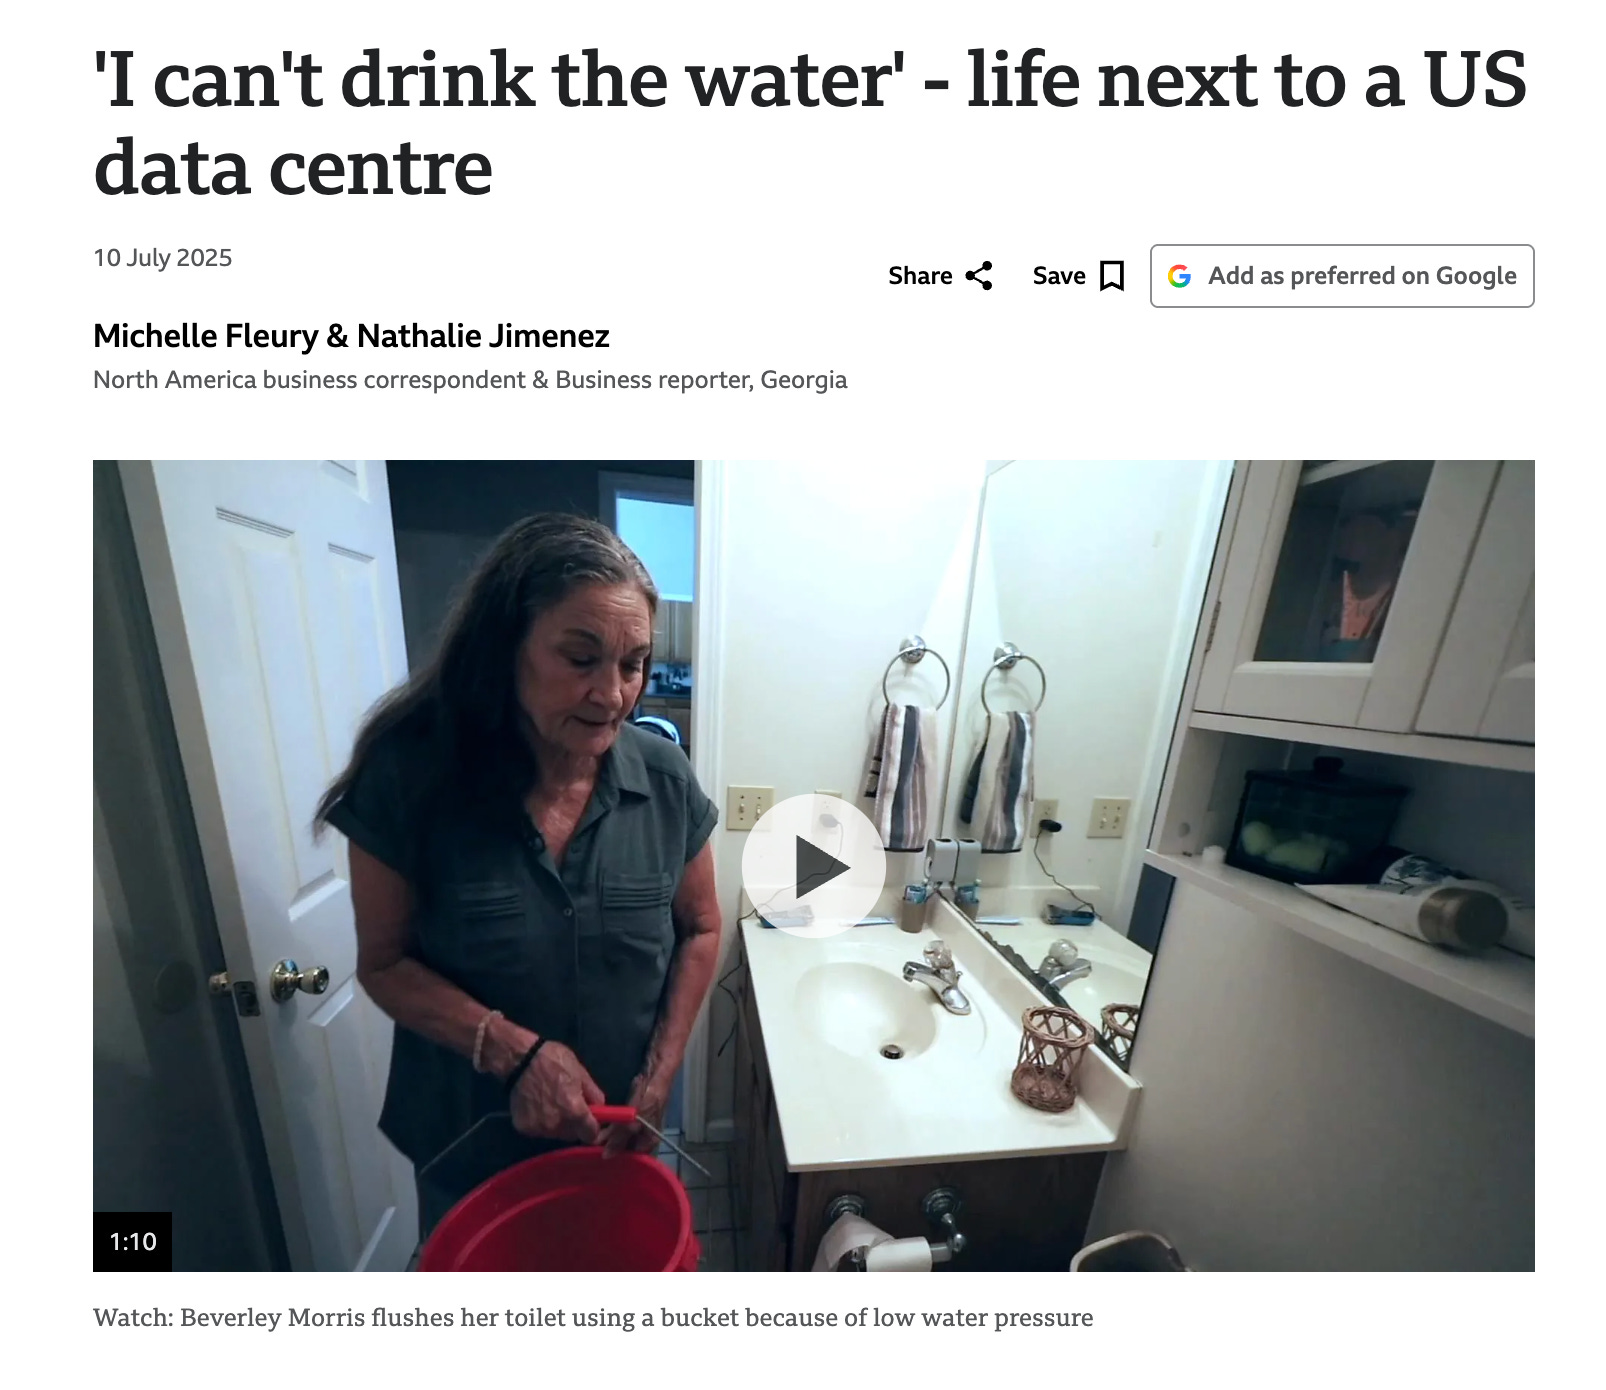Click the video caption about low water pressure

(593, 1318)
